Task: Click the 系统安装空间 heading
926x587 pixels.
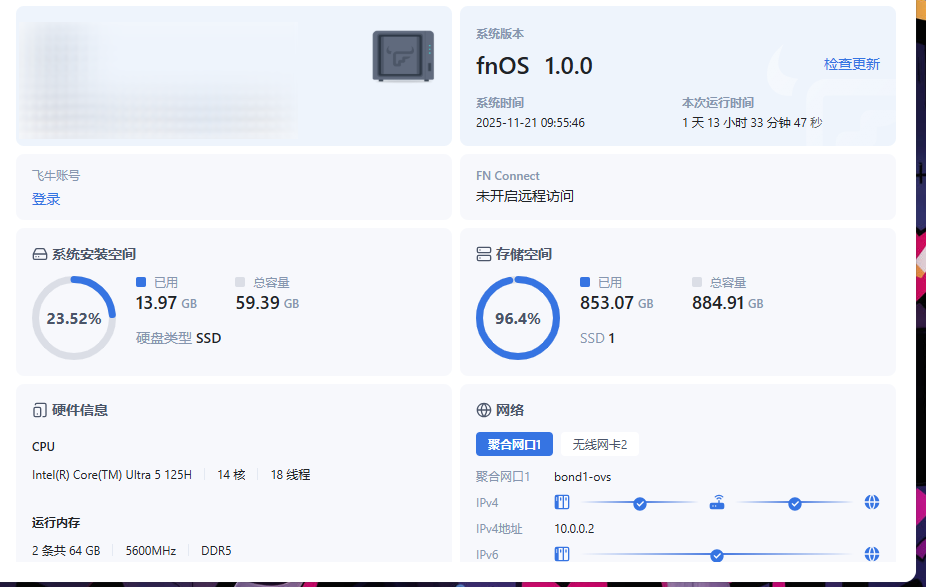Action: (x=94, y=255)
